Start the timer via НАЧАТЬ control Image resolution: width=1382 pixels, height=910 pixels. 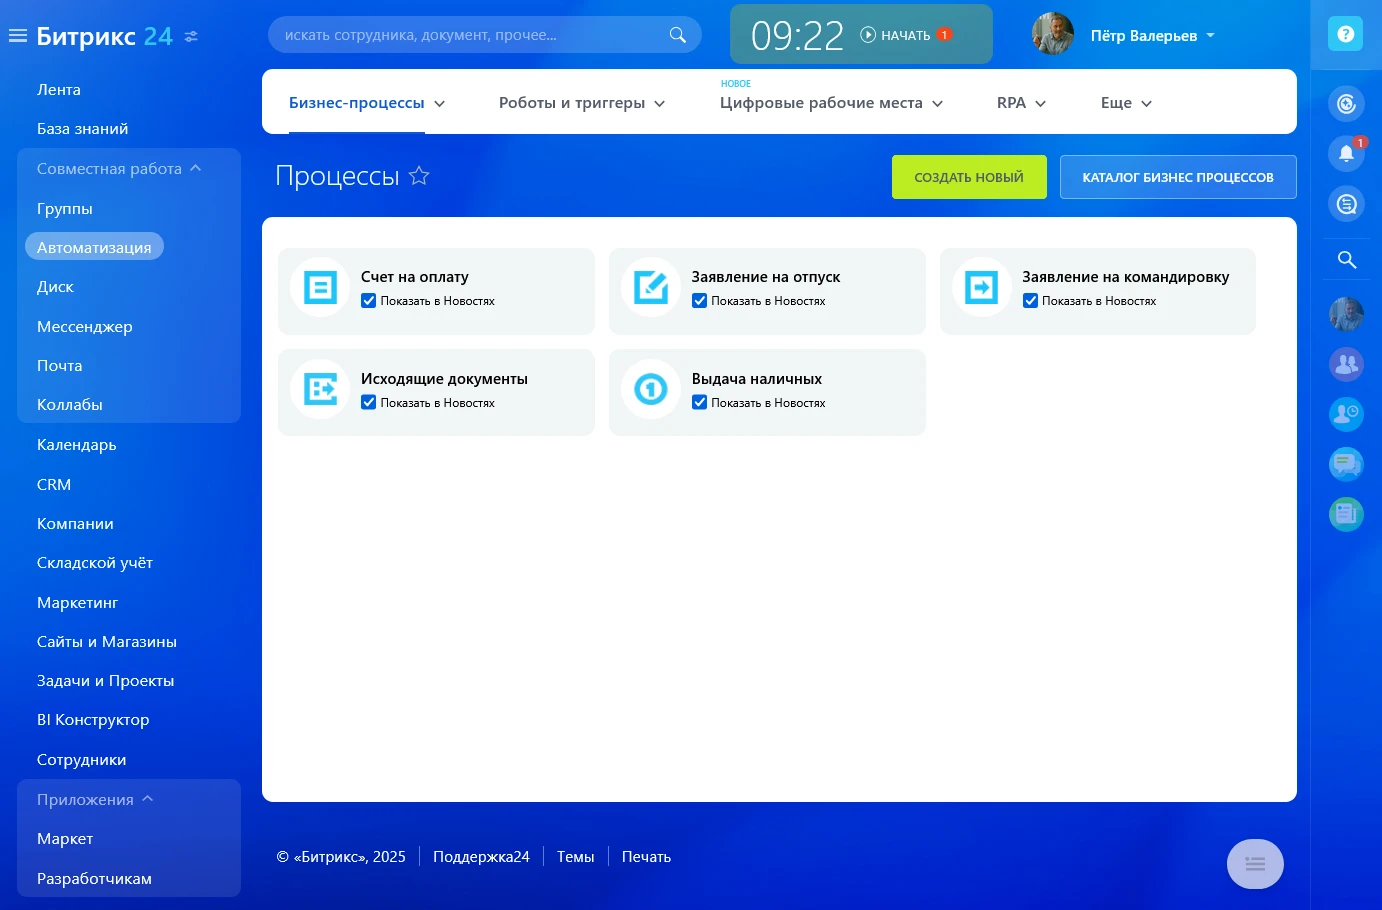(903, 34)
